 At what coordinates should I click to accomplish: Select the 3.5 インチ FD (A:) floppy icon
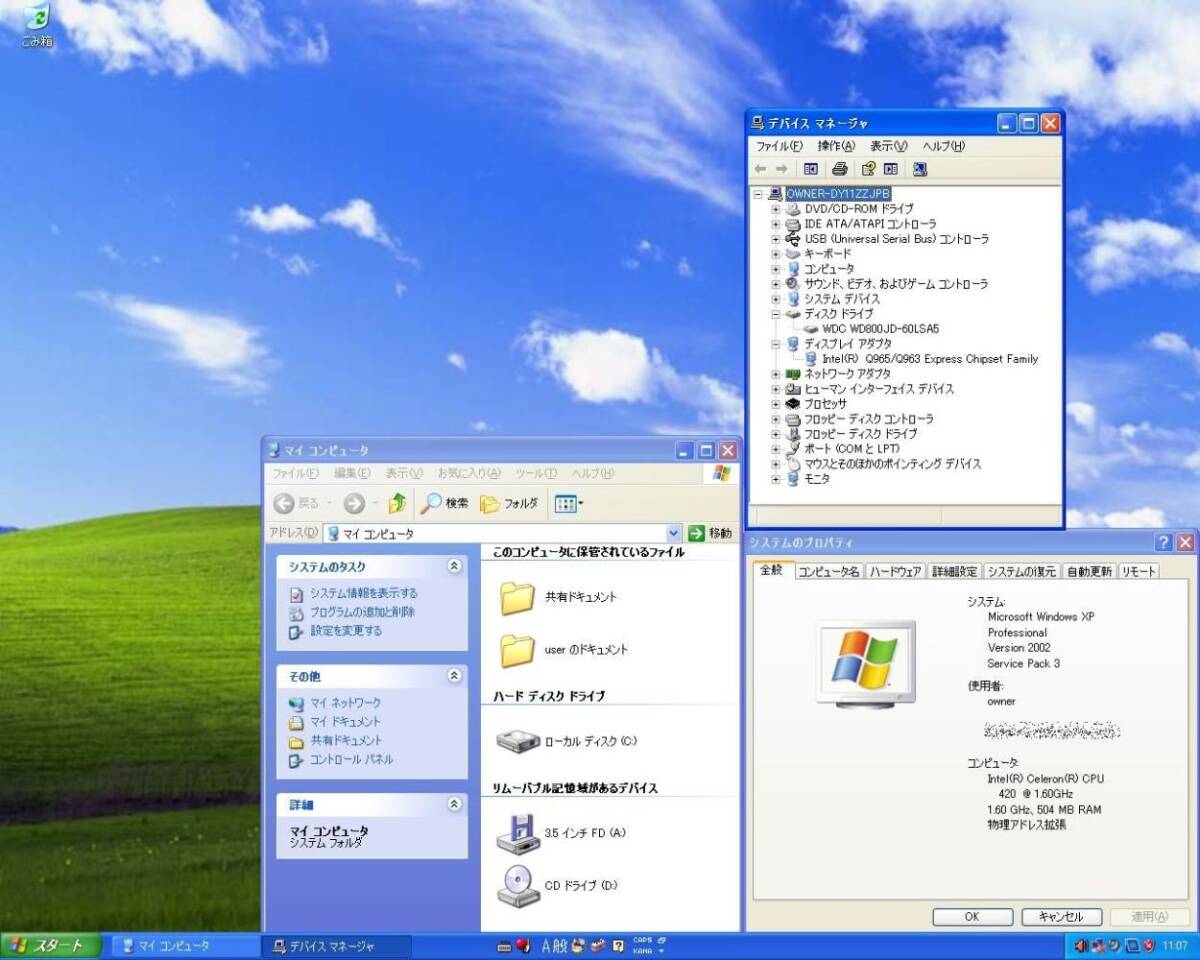click(x=518, y=833)
